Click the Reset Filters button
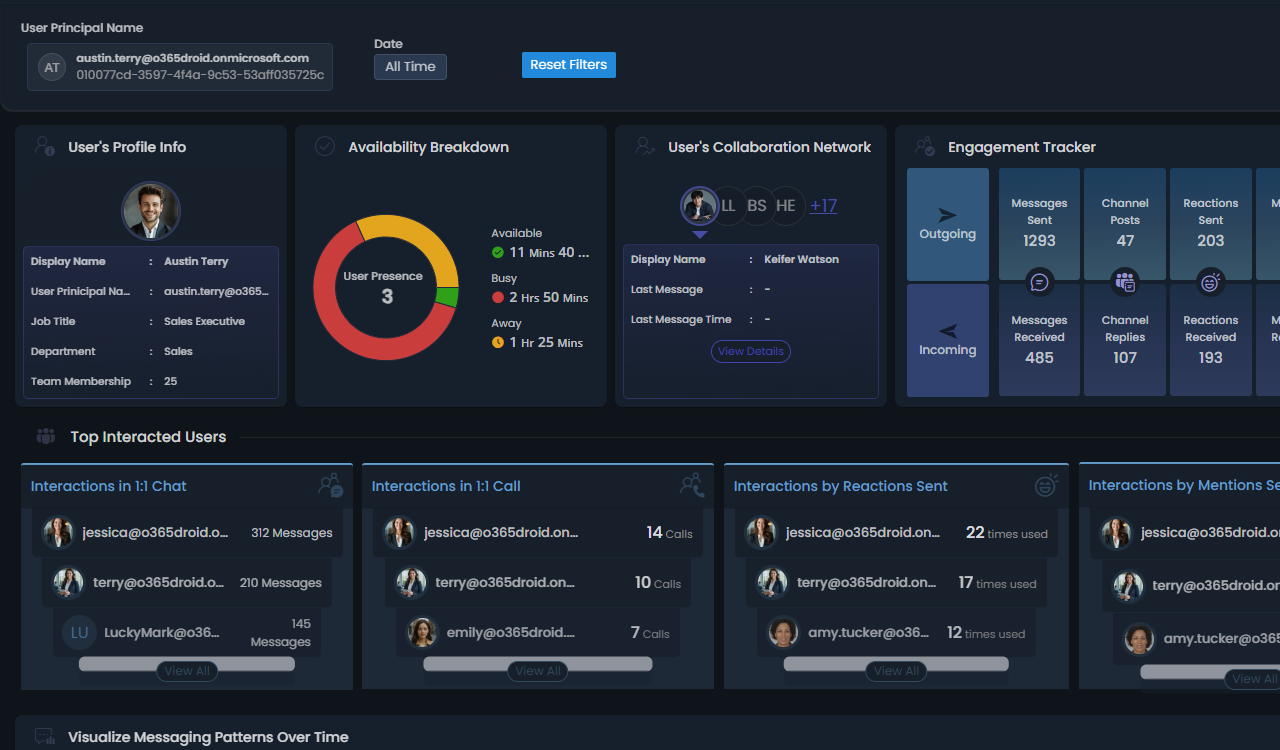 coord(568,64)
